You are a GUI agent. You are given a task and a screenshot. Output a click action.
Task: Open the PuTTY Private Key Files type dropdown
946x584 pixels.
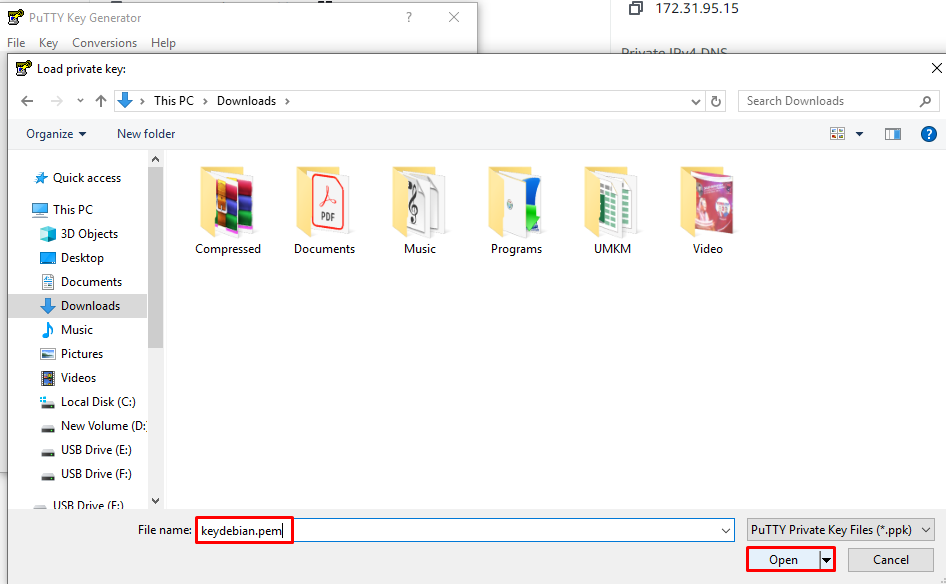coord(840,530)
